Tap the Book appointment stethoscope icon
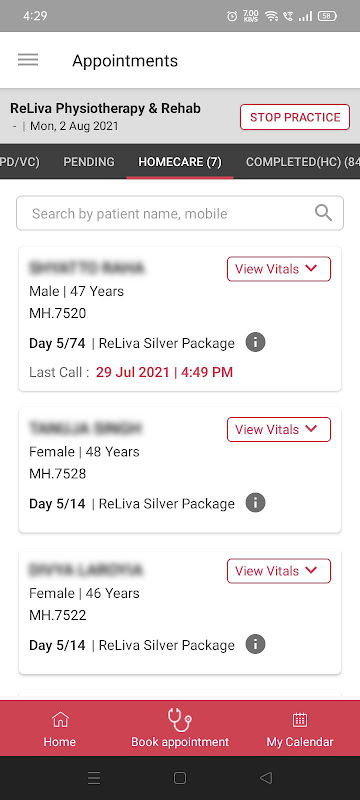Screen dimensions: 360x800 [179, 721]
